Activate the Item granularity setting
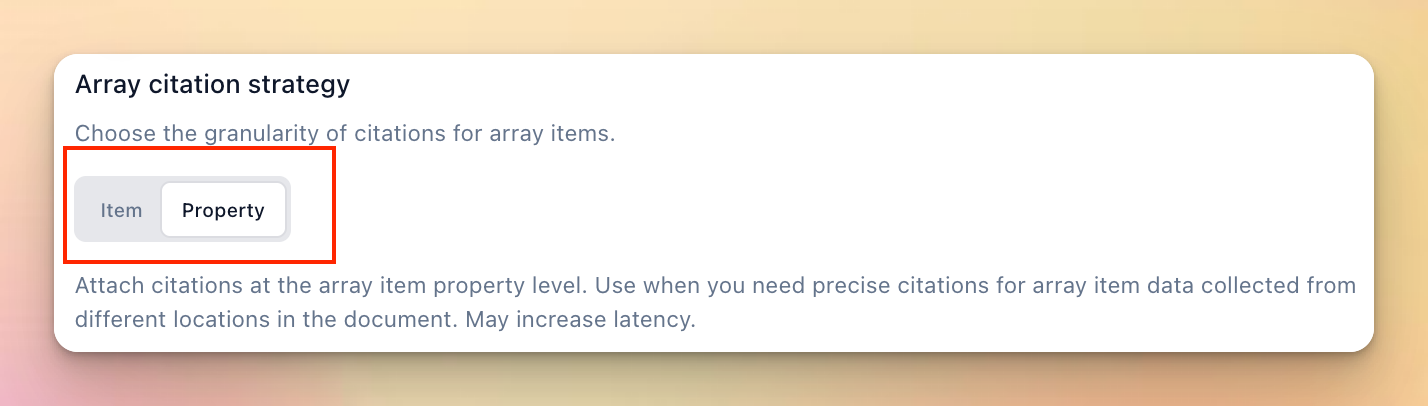Image resolution: width=1428 pixels, height=406 pixels. click(121, 211)
